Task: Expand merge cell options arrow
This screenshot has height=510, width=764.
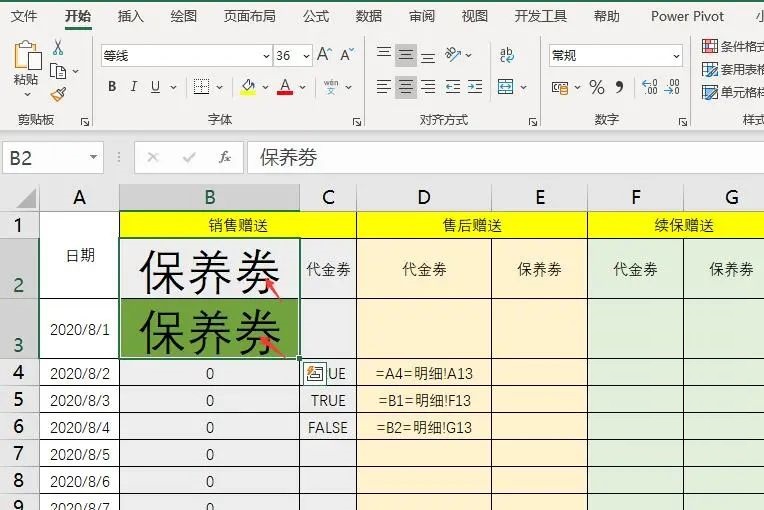Action: point(523,88)
